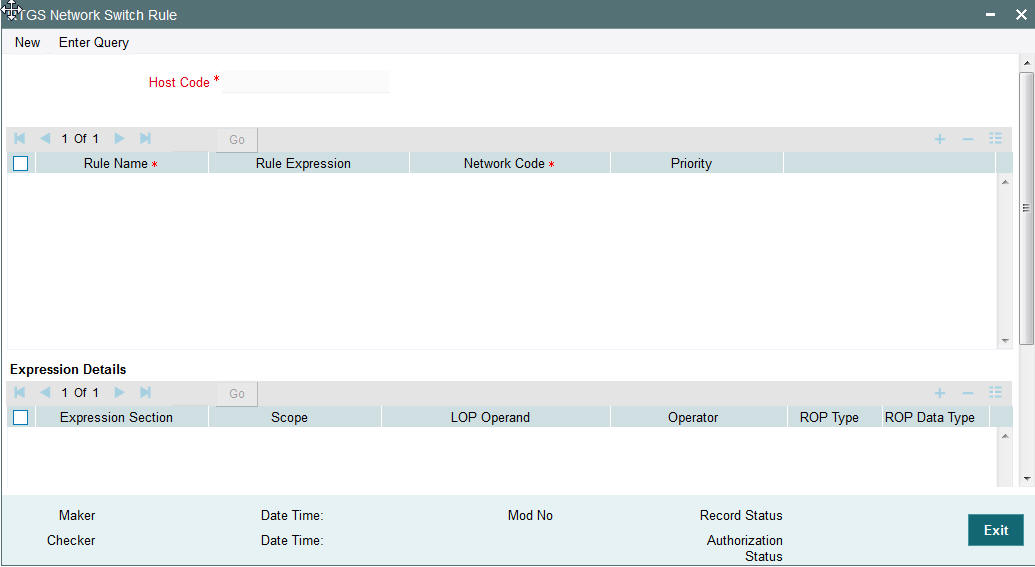This screenshot has width=1035, height=567.
Task: Click the Mod No label
Action: coord(530,516)
